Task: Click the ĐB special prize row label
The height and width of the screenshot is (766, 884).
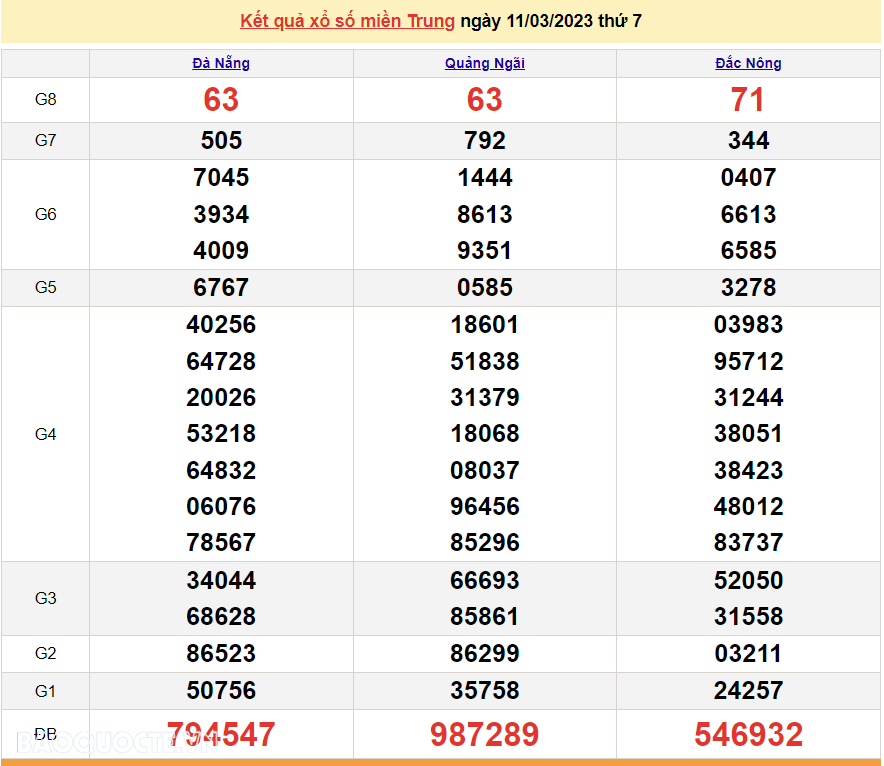Action: click(46, 734)
